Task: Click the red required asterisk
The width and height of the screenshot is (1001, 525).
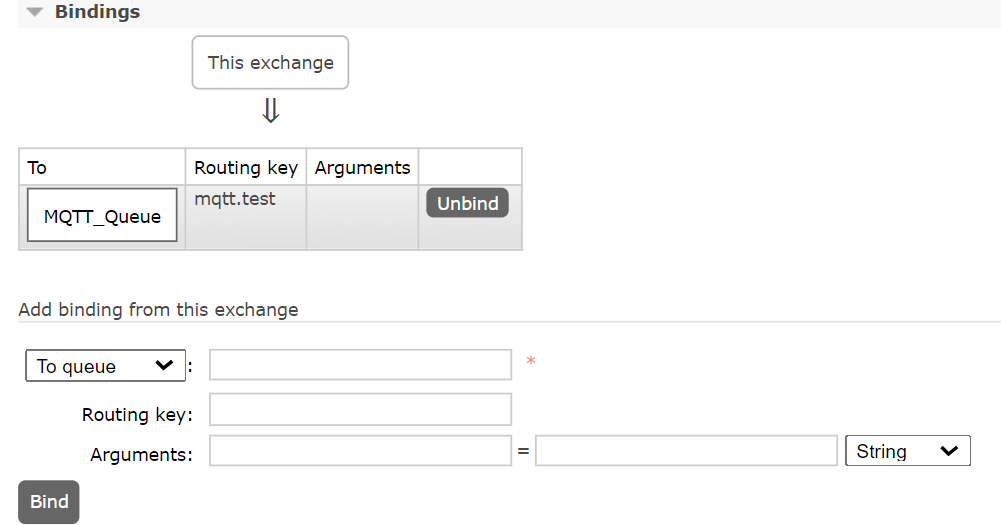Action: click(531, 361)
